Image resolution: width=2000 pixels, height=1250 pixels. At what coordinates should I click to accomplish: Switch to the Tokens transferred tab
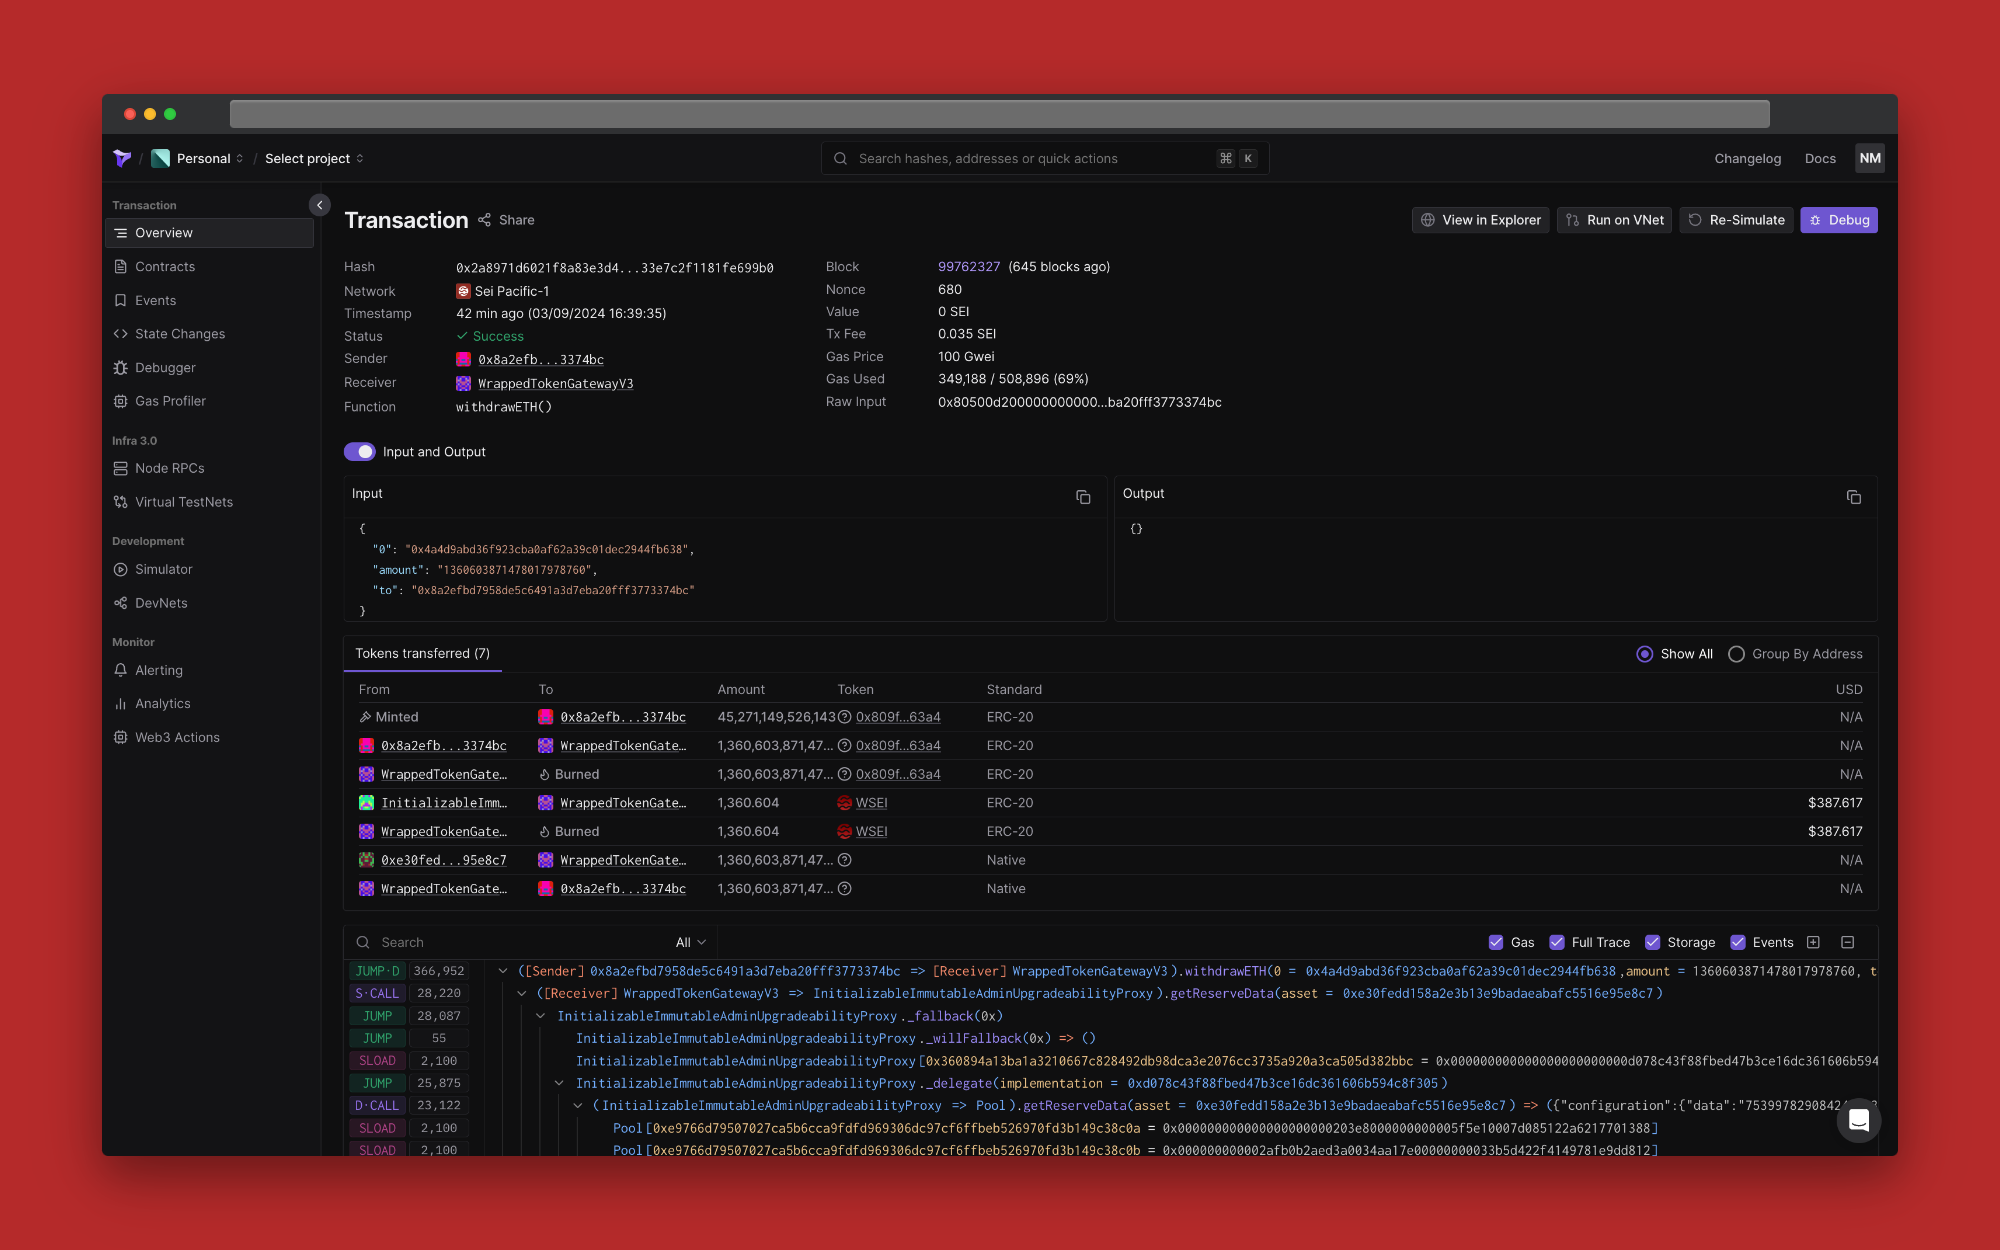422,654
